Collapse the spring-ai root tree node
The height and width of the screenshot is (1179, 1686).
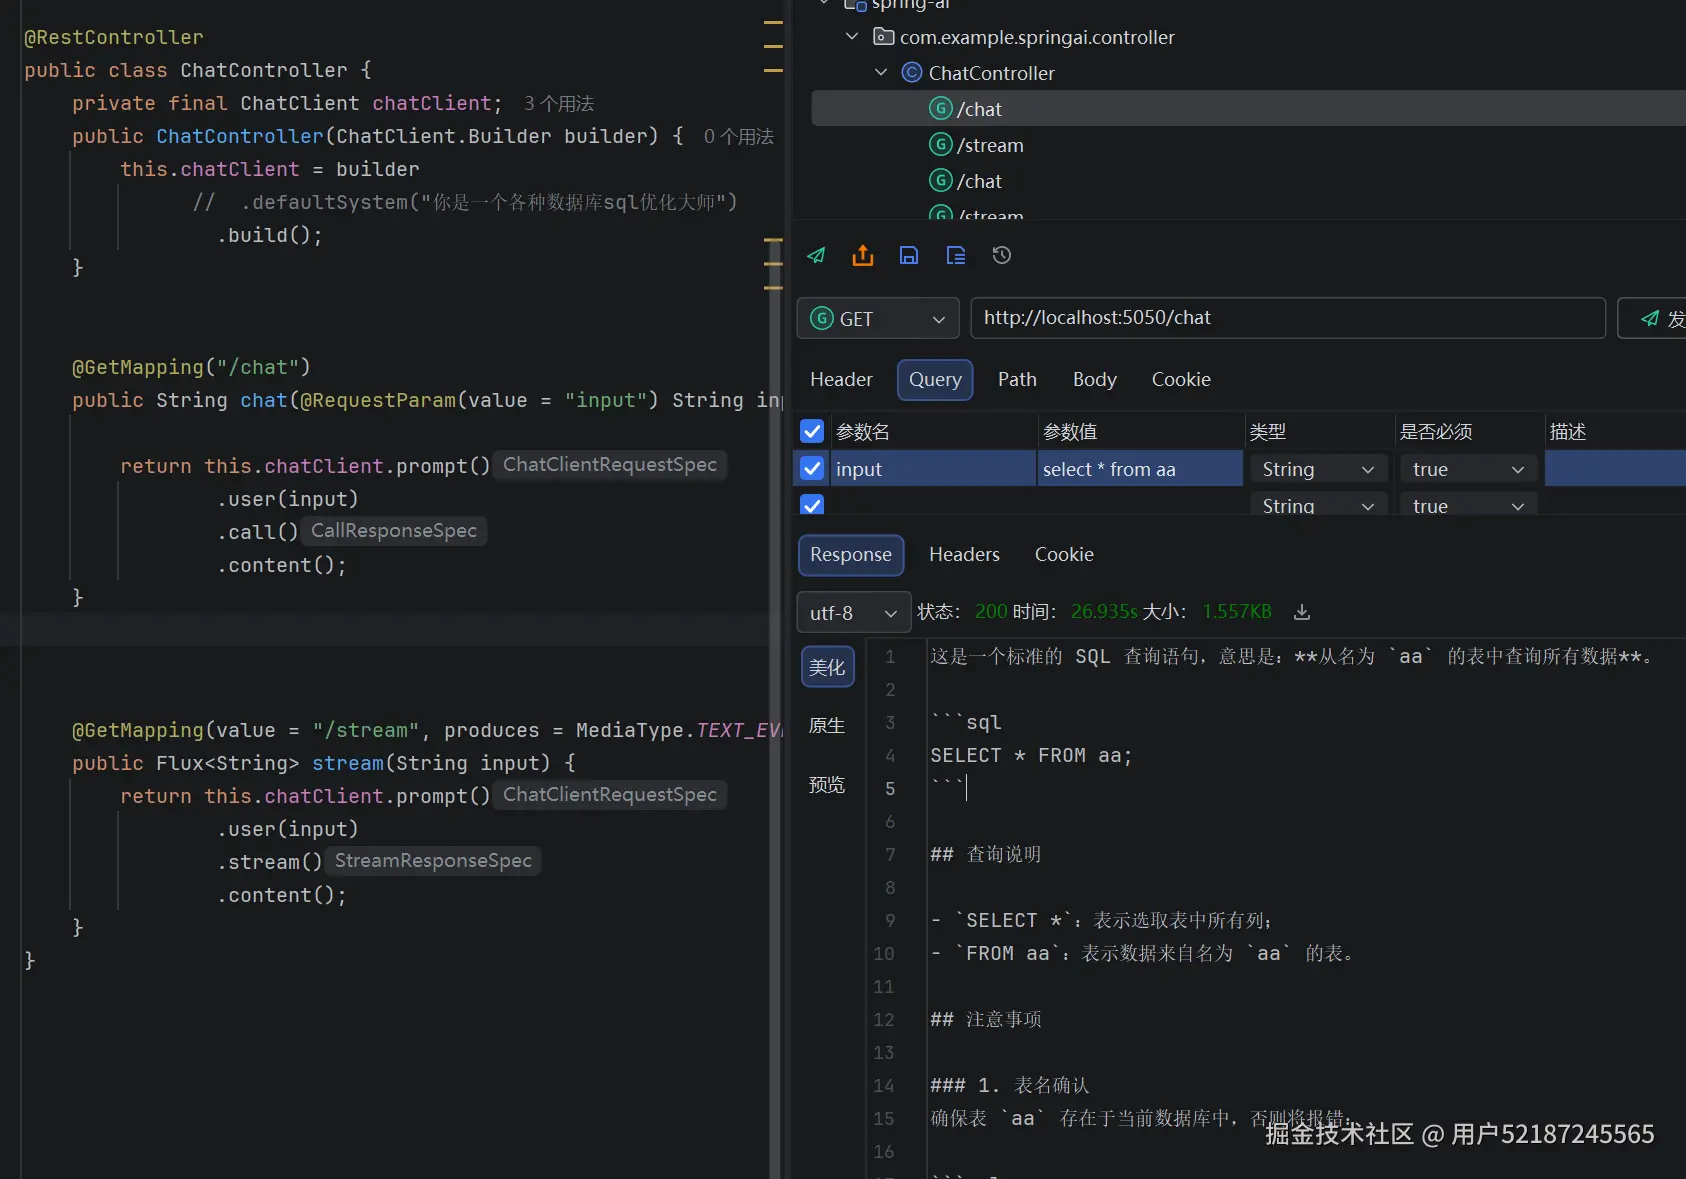(x=824, y=4)
